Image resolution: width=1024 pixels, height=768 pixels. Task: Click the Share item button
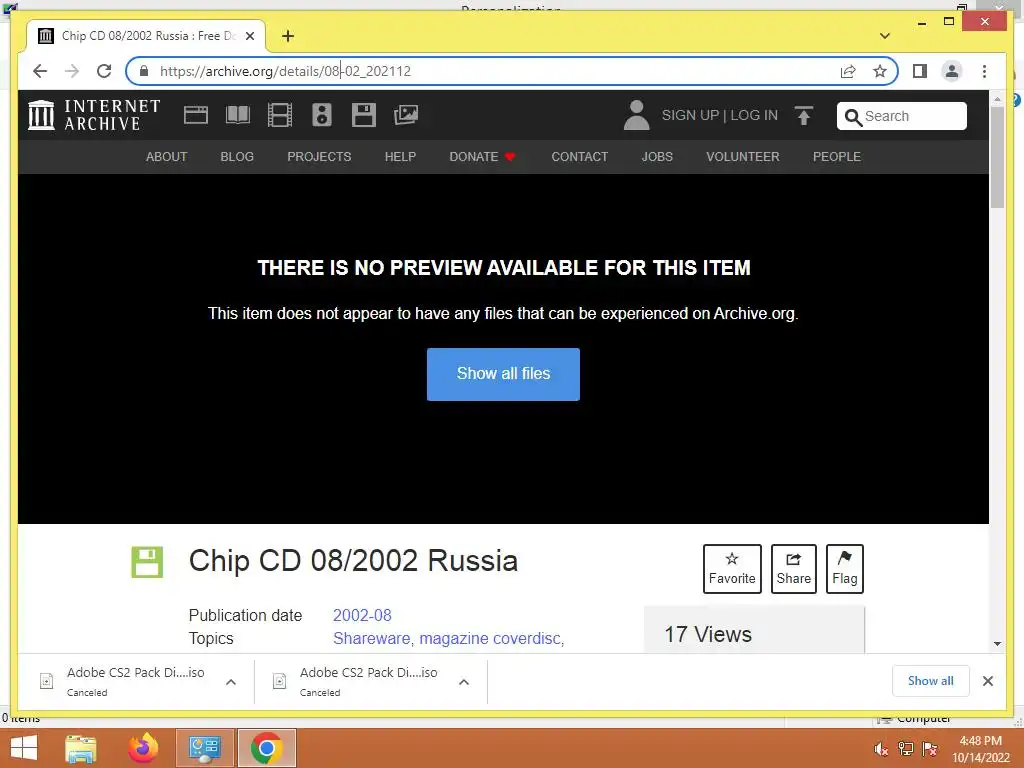[793, 569]
